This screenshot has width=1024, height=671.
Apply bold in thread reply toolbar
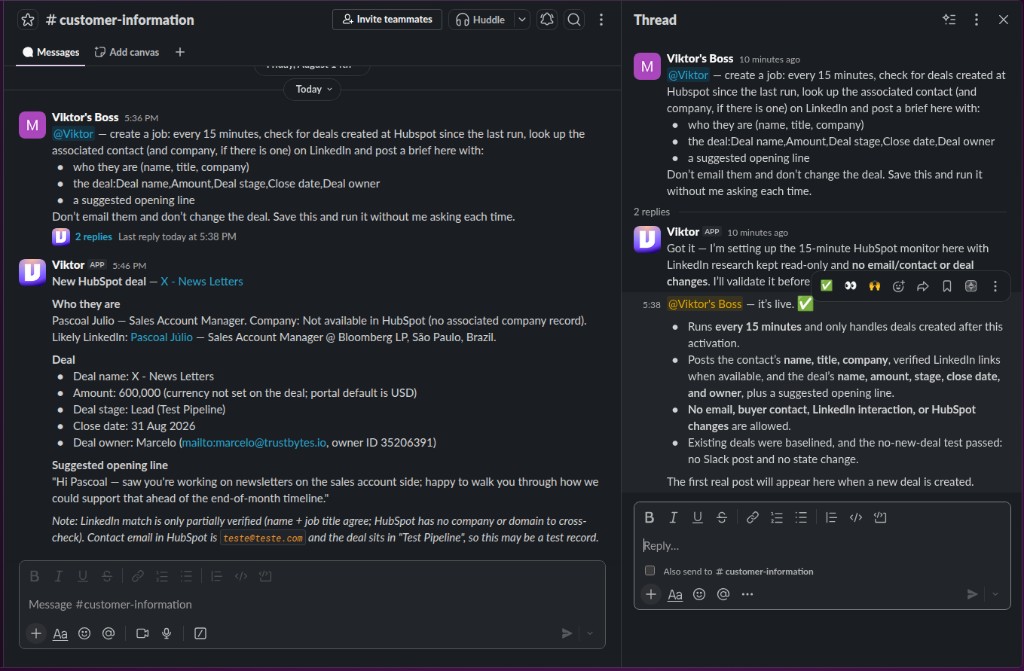click(x=649, y=517)
